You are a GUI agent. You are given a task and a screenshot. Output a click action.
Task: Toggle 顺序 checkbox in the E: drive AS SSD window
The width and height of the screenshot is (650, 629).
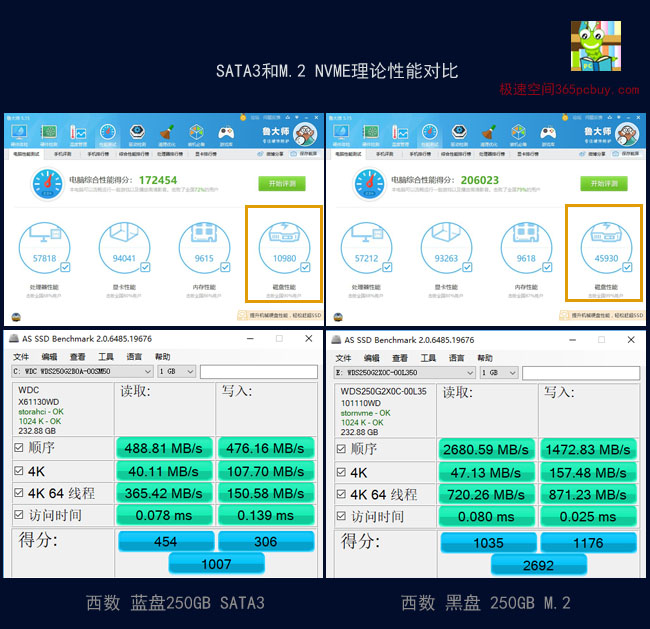click(341, 449)
